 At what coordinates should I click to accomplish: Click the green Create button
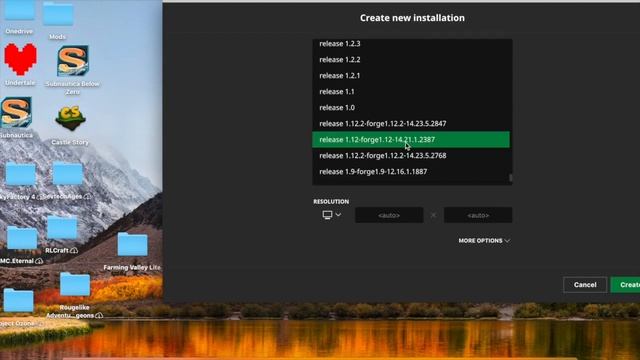coord(626,285)
